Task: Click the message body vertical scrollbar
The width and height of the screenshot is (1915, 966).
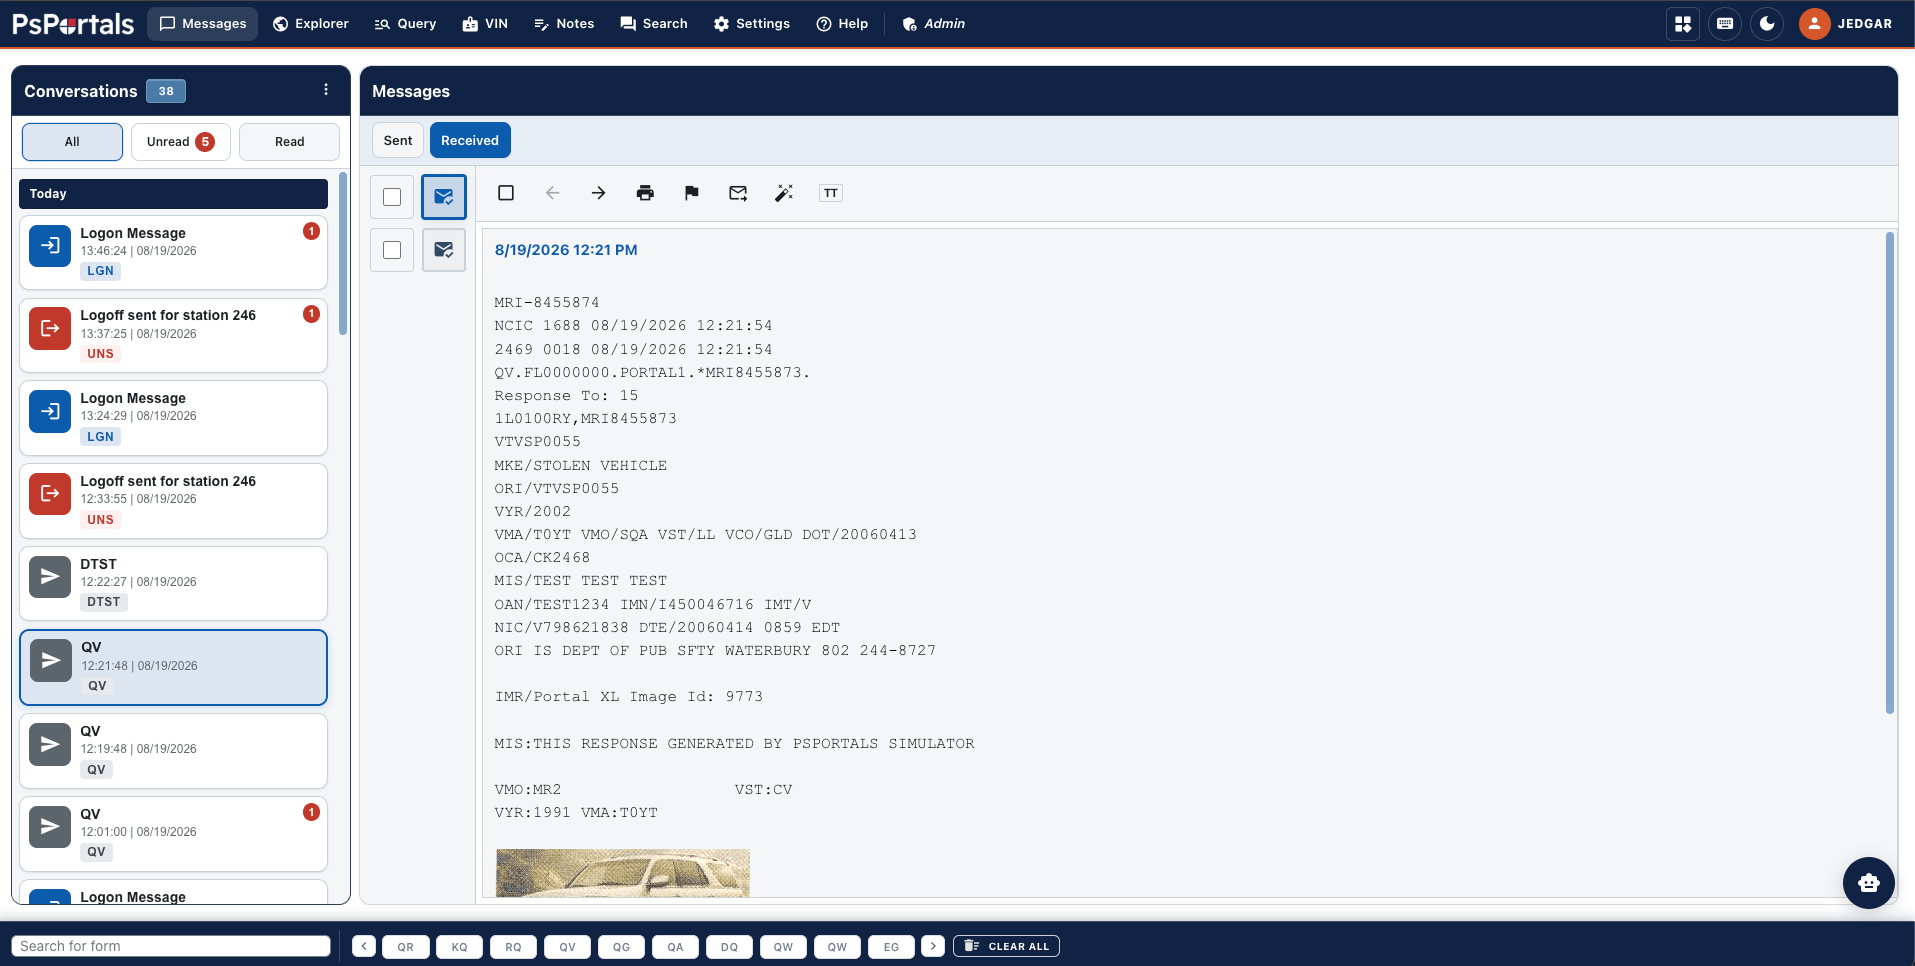Action: [x=1889, y=473]
